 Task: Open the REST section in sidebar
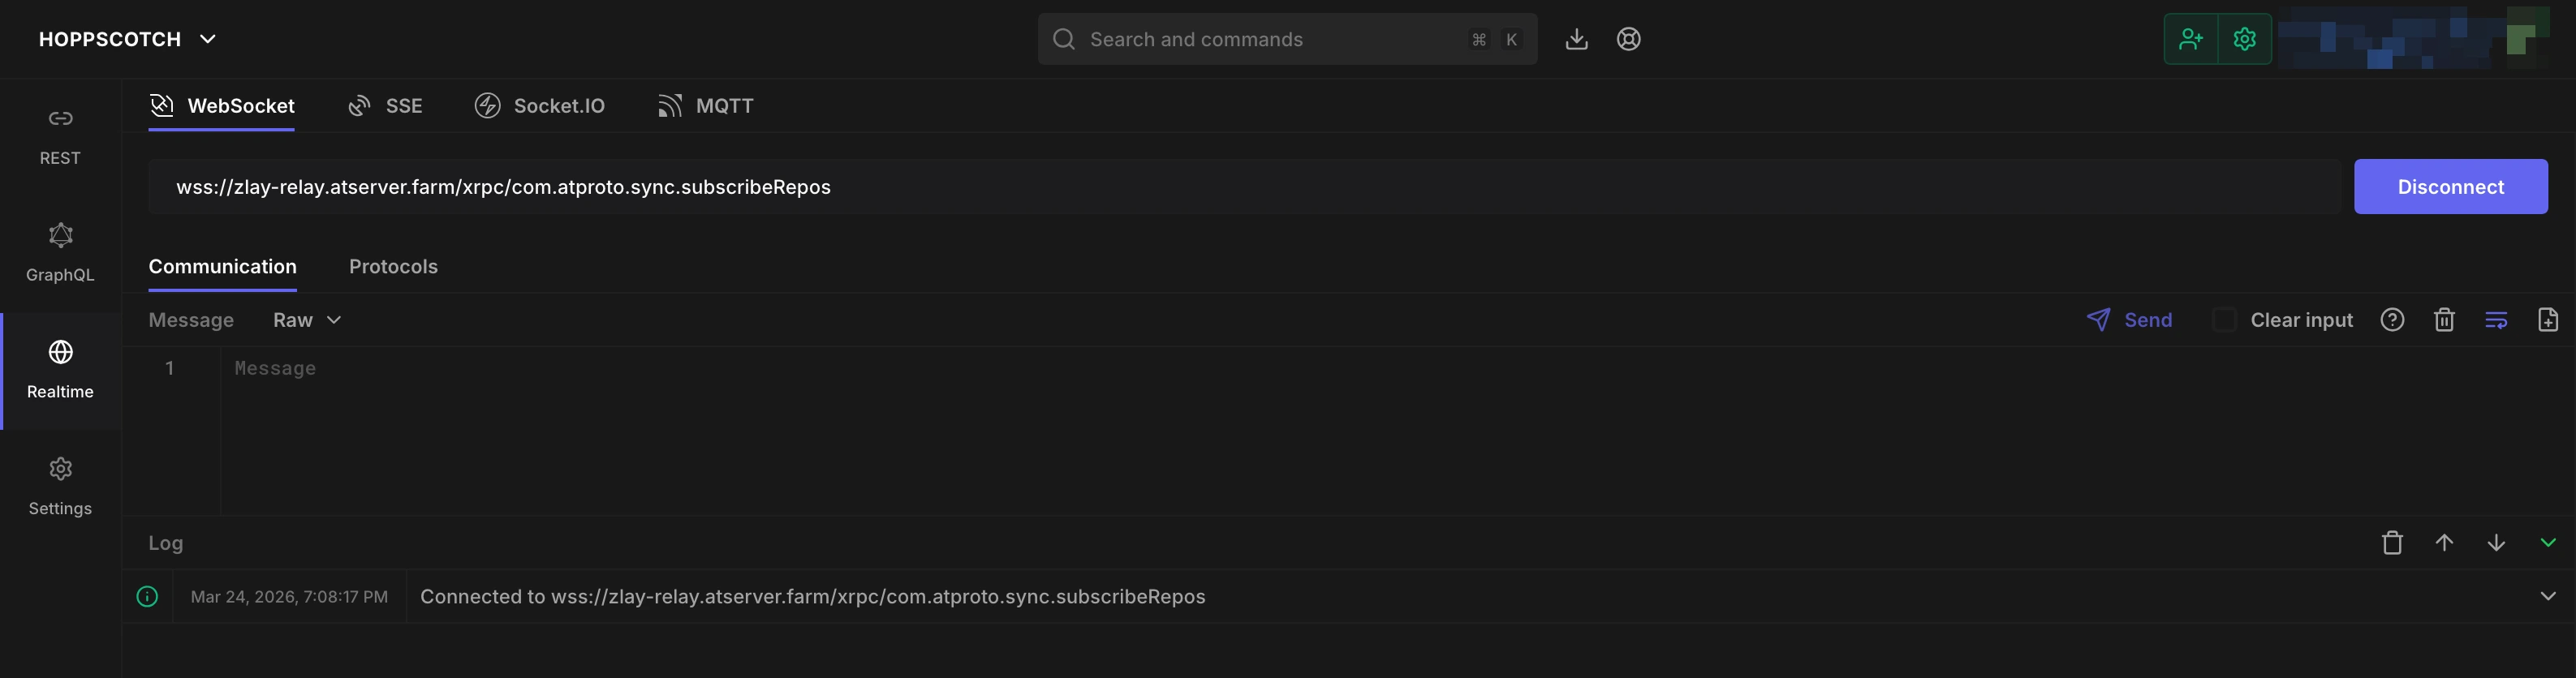[60, 136]
